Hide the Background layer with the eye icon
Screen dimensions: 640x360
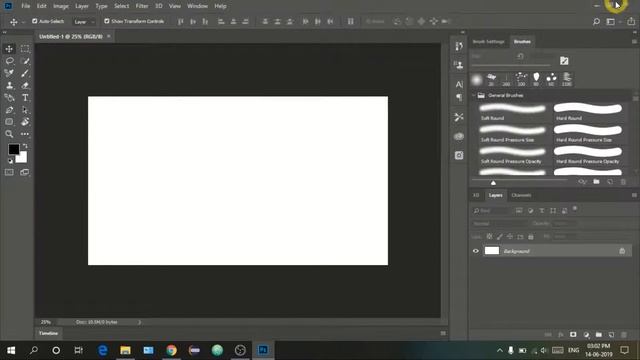476,251
